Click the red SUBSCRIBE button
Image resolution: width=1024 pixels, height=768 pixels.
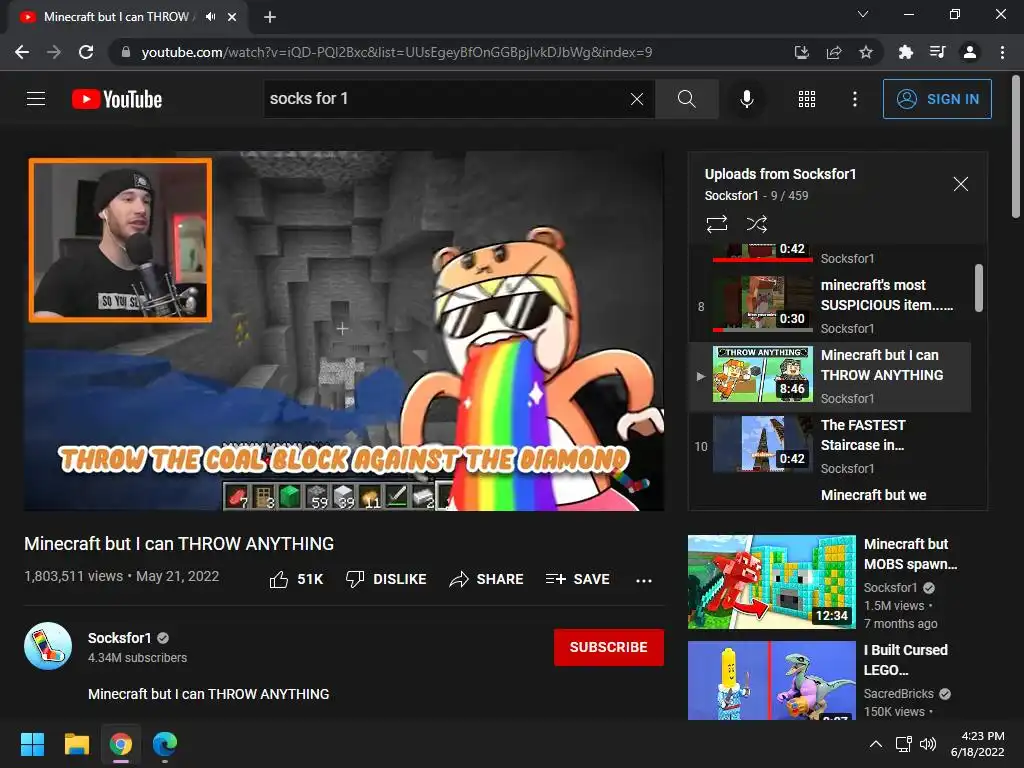click(x=609, y=647)
